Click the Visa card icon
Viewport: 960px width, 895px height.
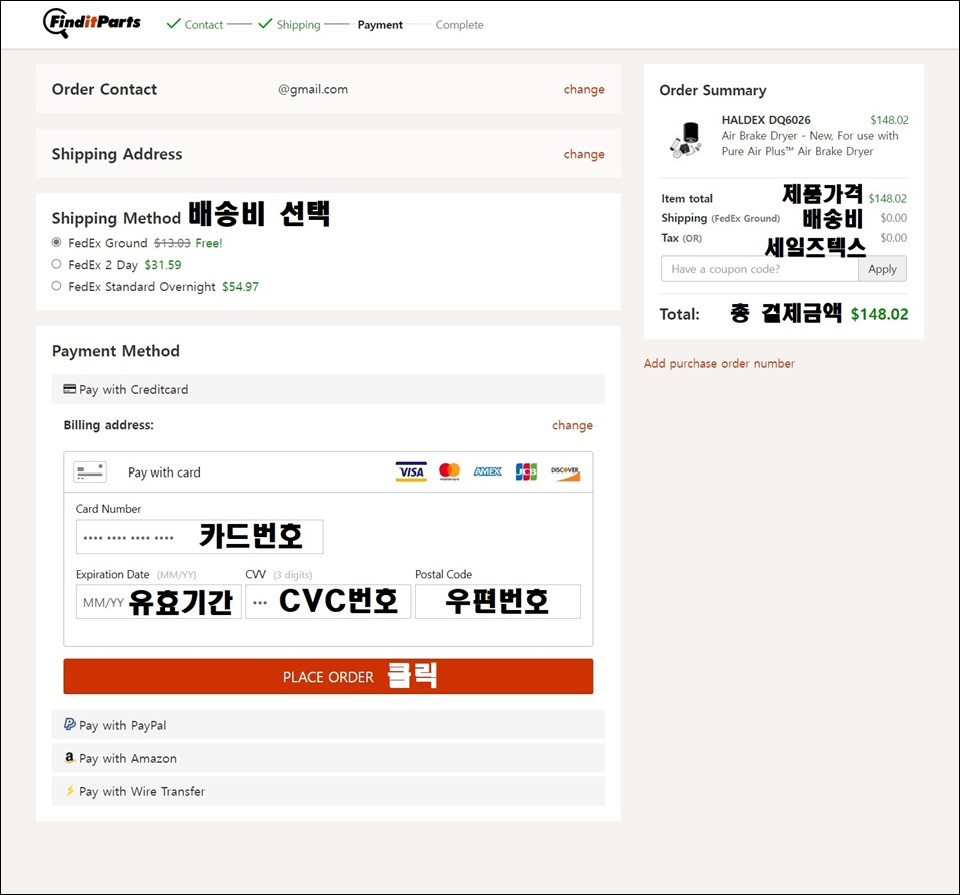pos(411,472)
